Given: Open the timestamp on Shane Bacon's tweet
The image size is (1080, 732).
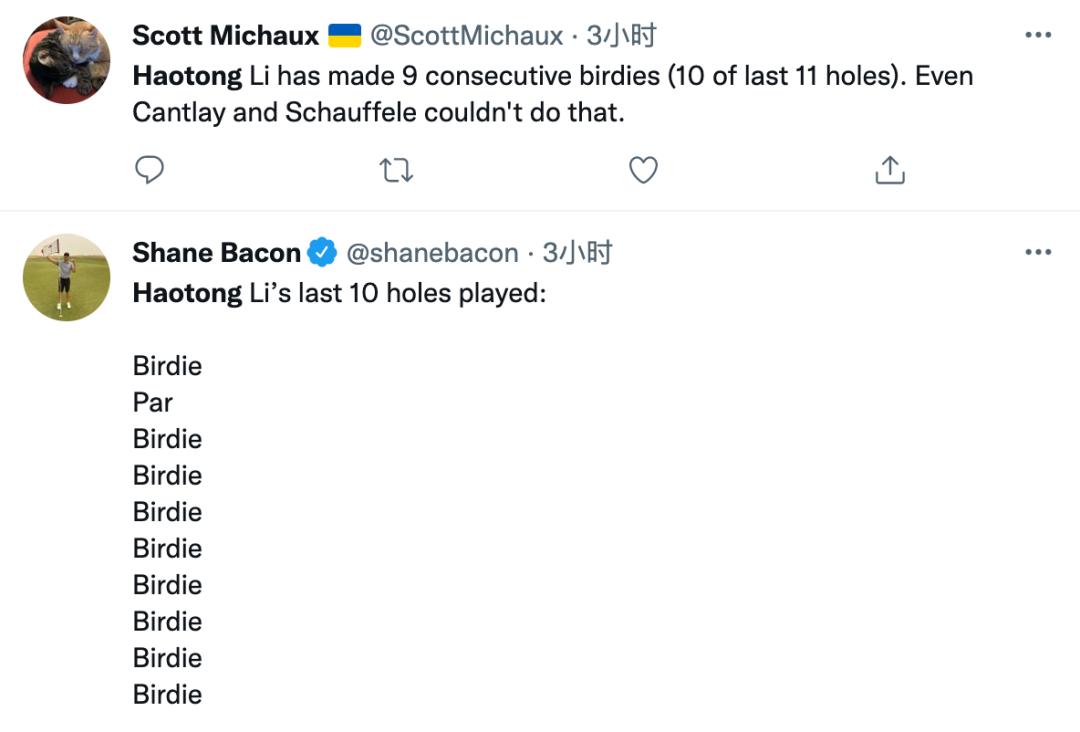Looking at the screenshot, I should pos(577,254).
